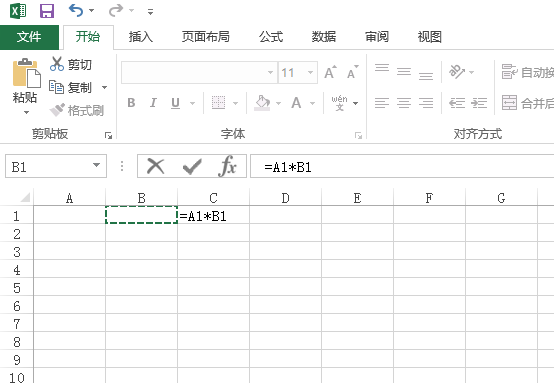Viewport: 554px width, 383px height.
Task: Select column D header
Action: tap(285, 198)
